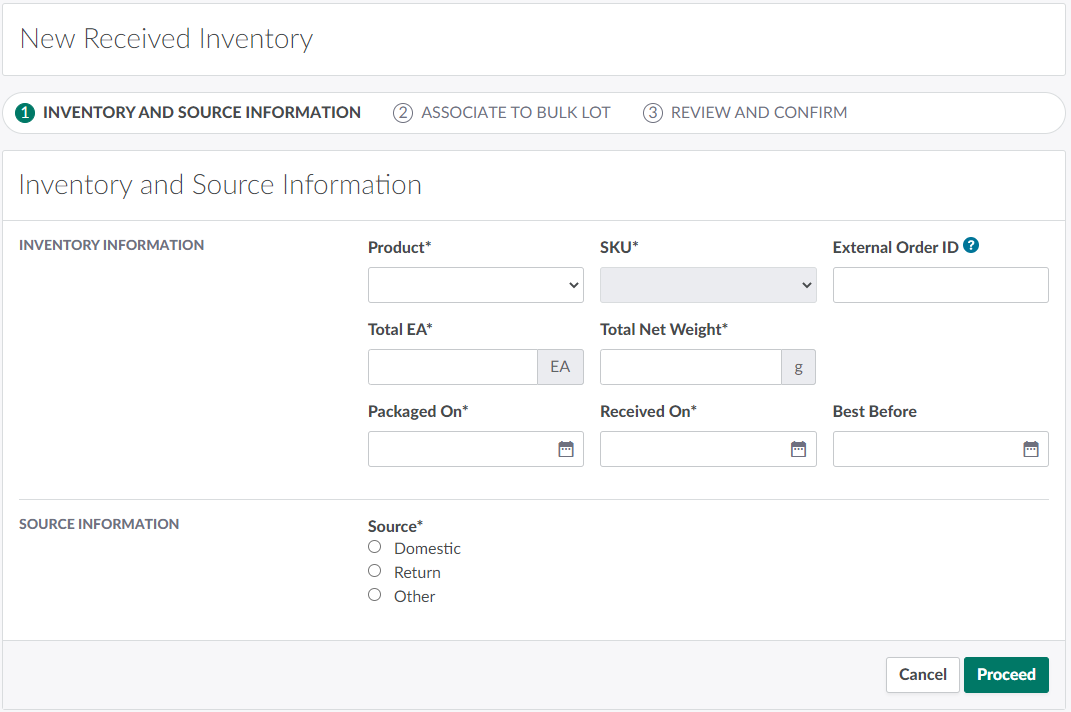The image size is (1071, 712).
Task: Click into the Total Net Weight field
Action: tap(690, 367)
